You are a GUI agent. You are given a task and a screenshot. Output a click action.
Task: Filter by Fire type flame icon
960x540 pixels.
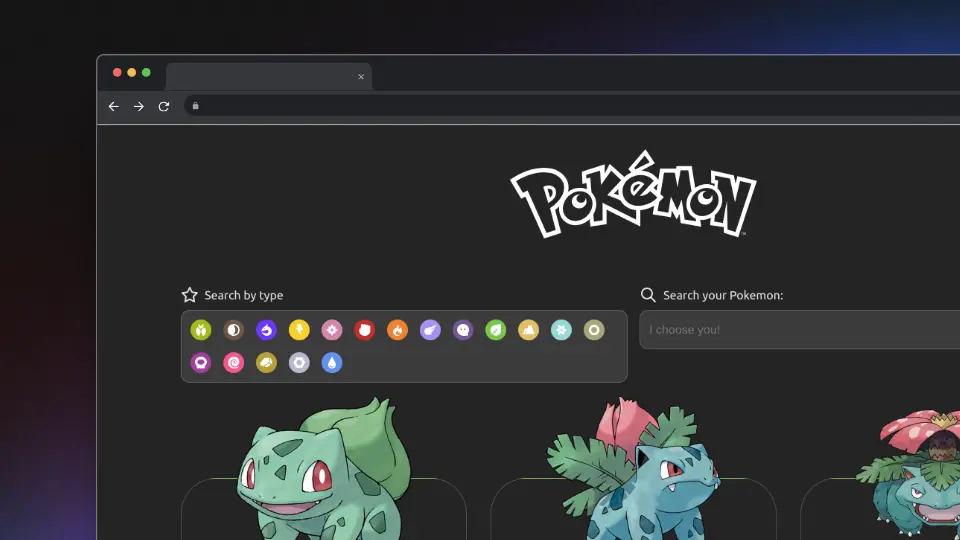(x=397, y=330)
